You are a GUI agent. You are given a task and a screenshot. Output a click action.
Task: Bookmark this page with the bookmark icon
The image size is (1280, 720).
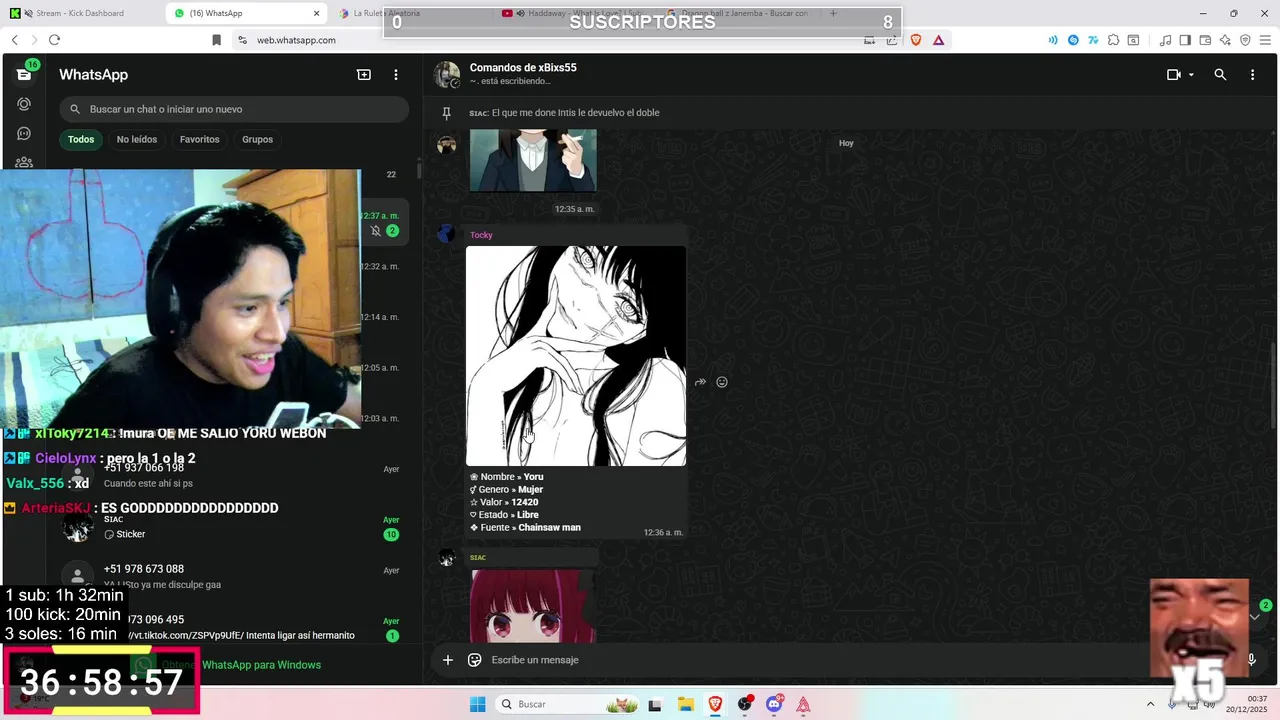(x=216, y=40)
